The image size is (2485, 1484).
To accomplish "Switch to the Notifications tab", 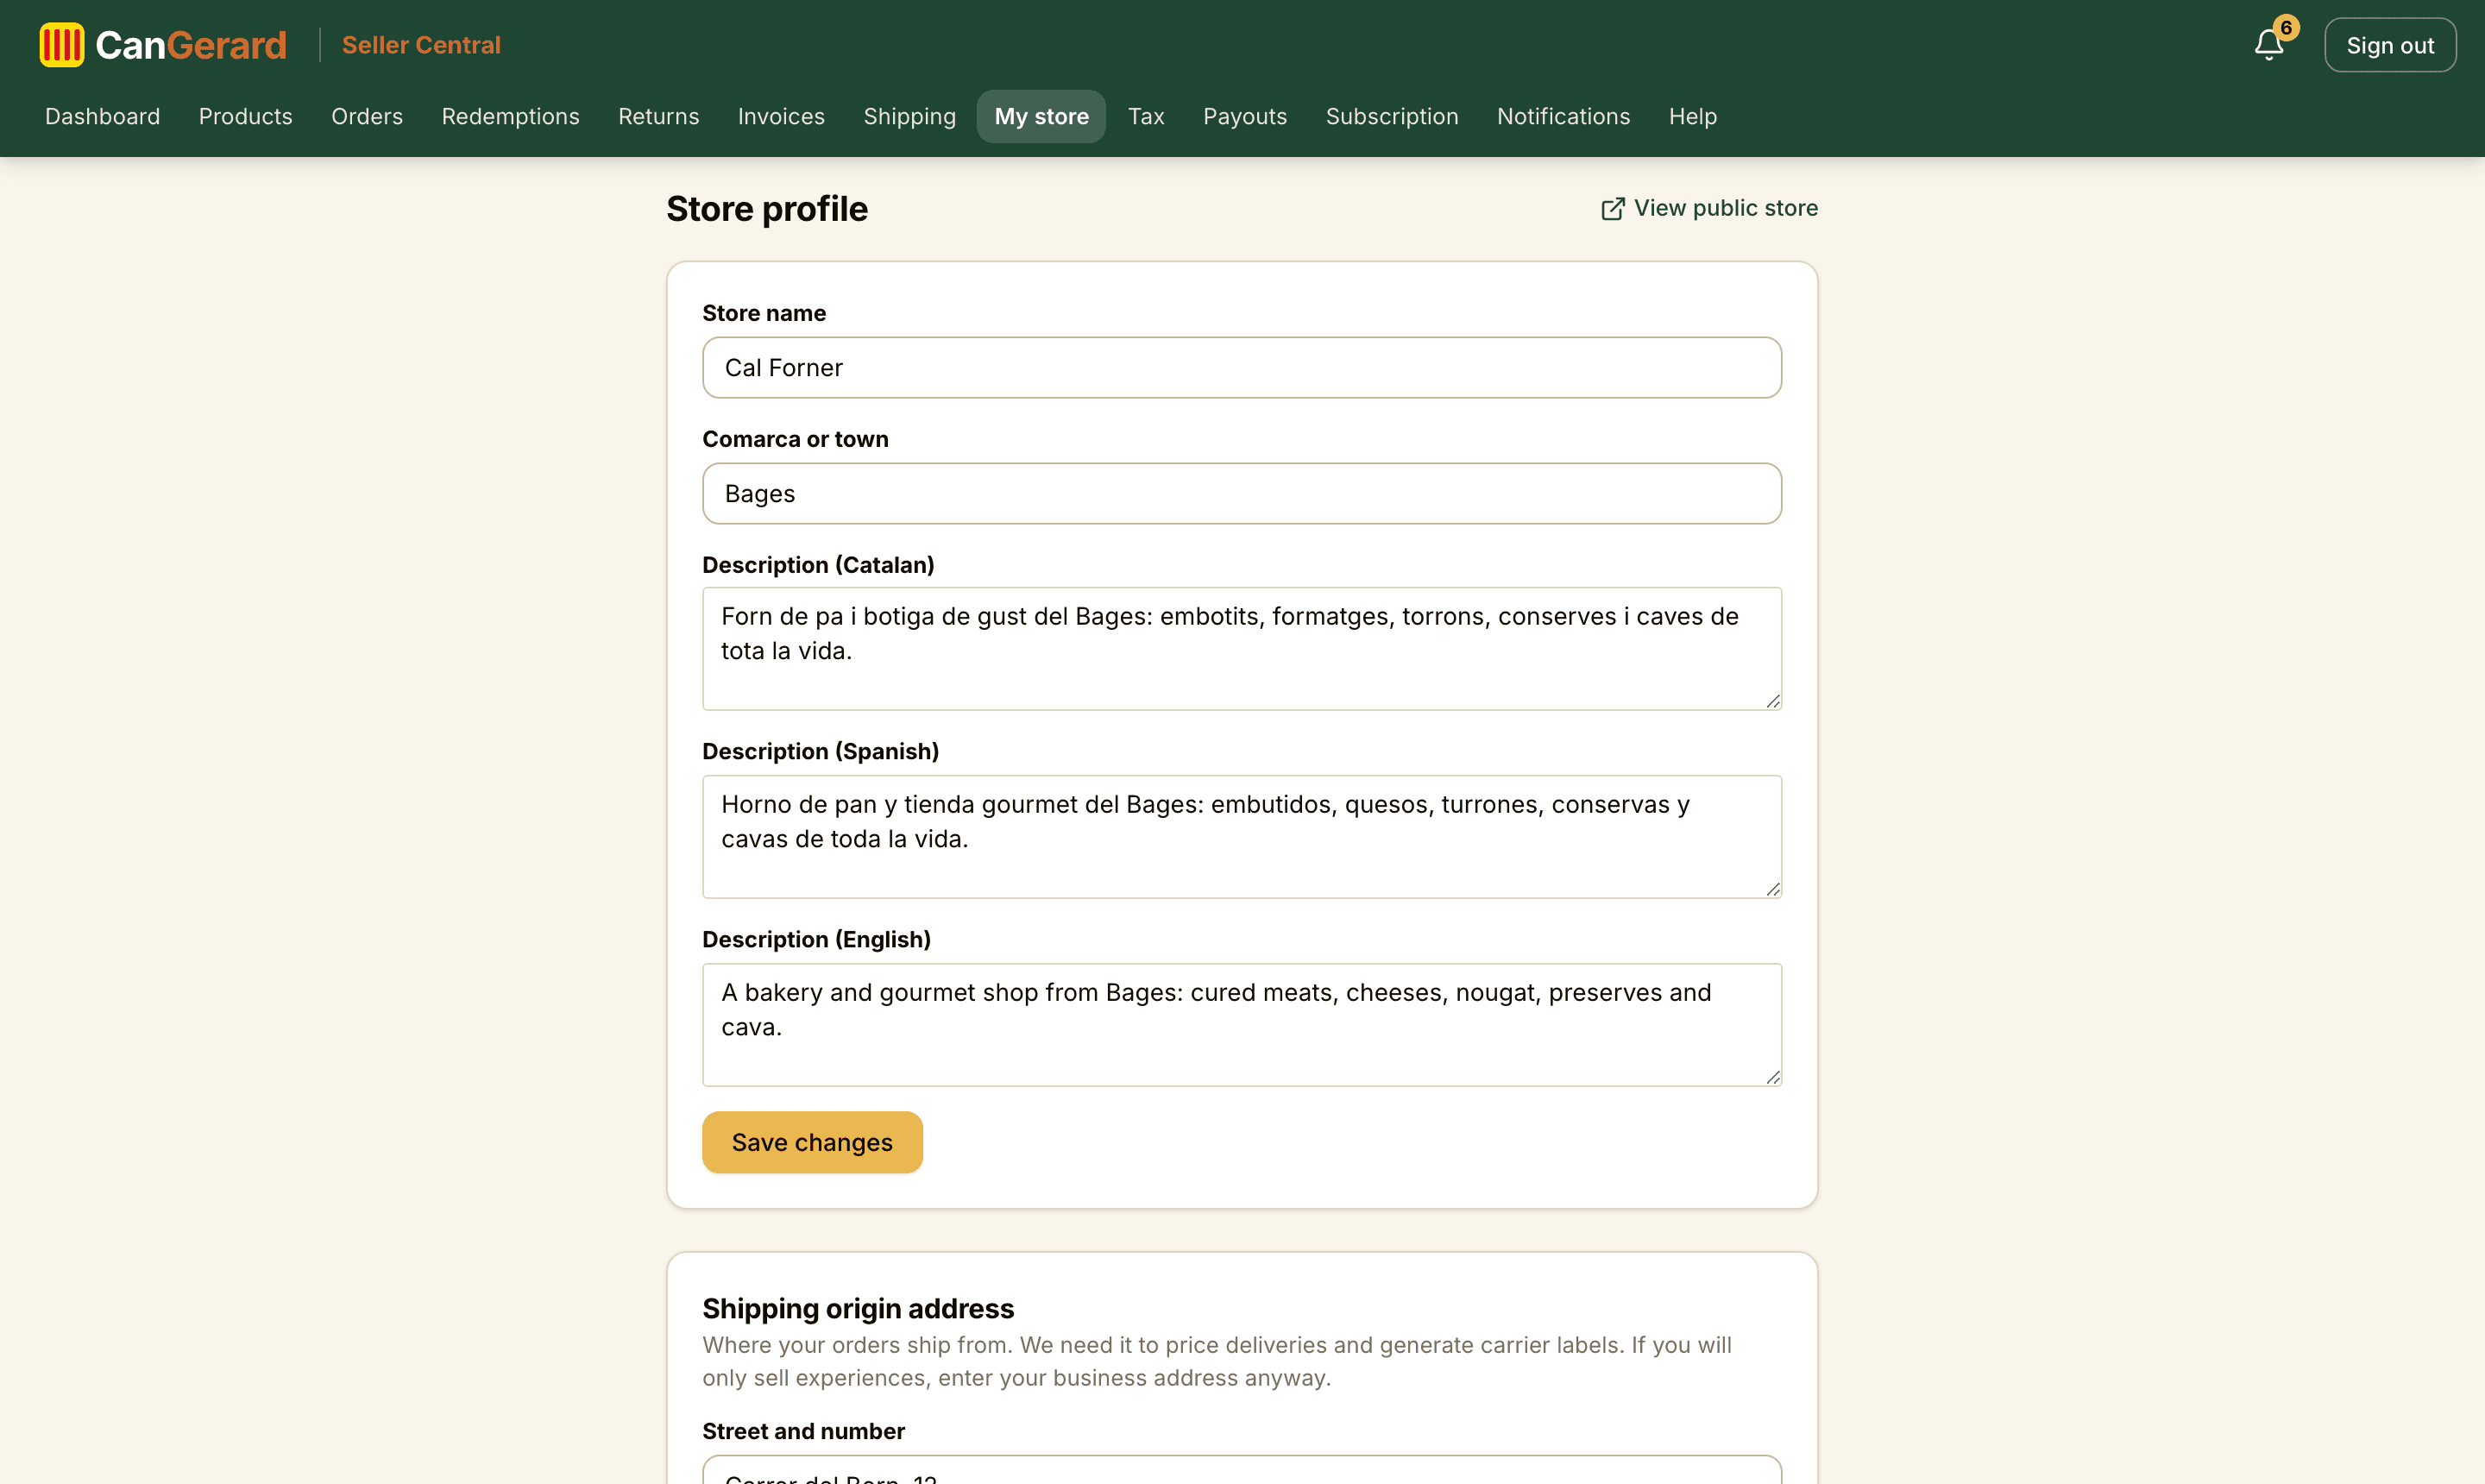I will pyautogui.click(x=1563, y=116).
